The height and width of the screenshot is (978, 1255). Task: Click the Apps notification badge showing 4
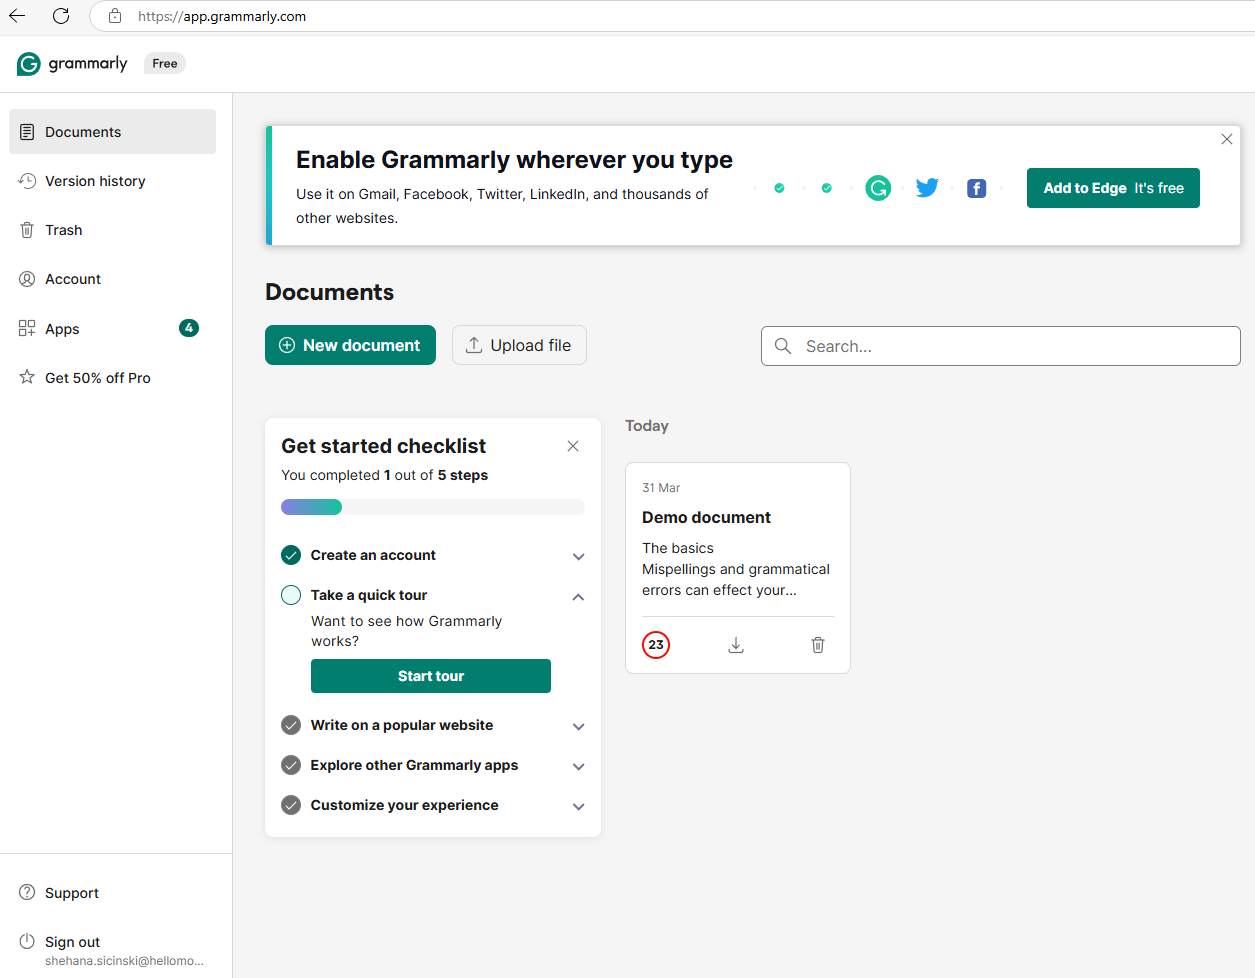(188, 328)
